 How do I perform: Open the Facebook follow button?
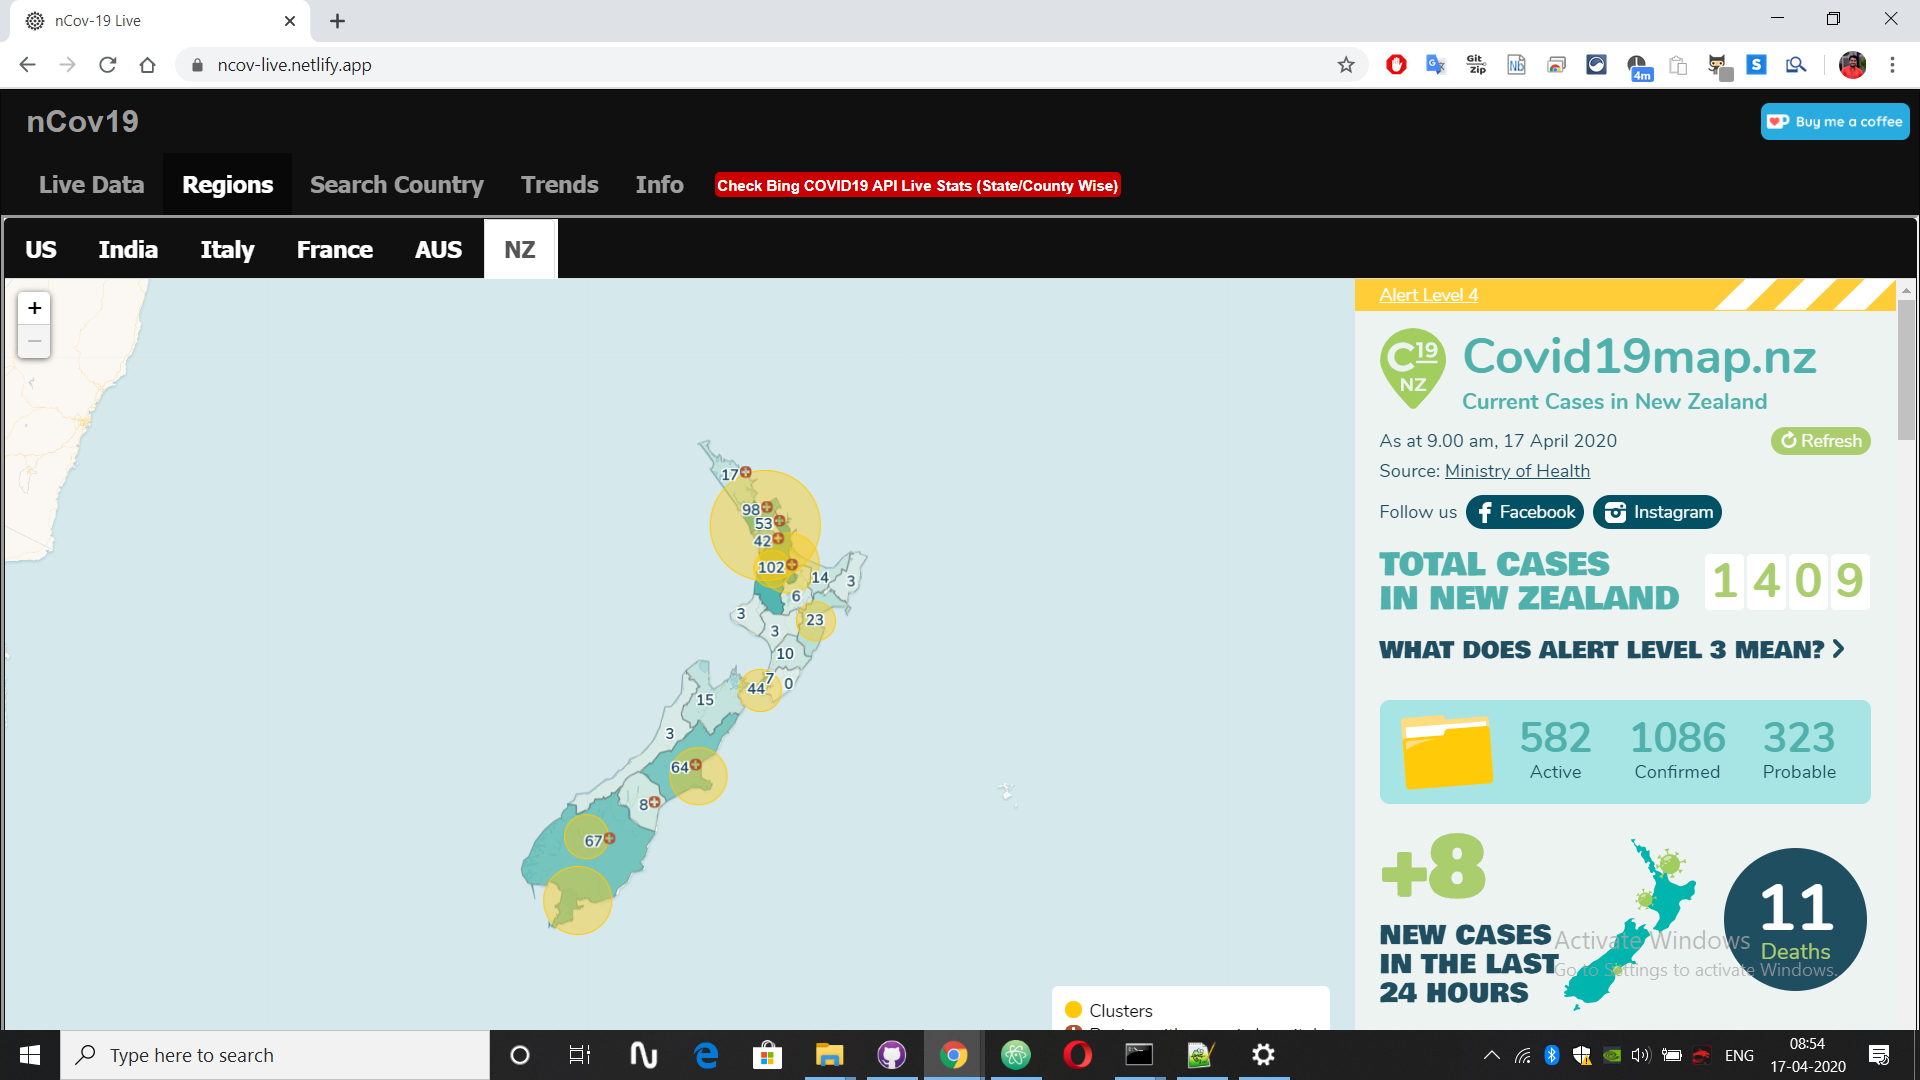1525,512
